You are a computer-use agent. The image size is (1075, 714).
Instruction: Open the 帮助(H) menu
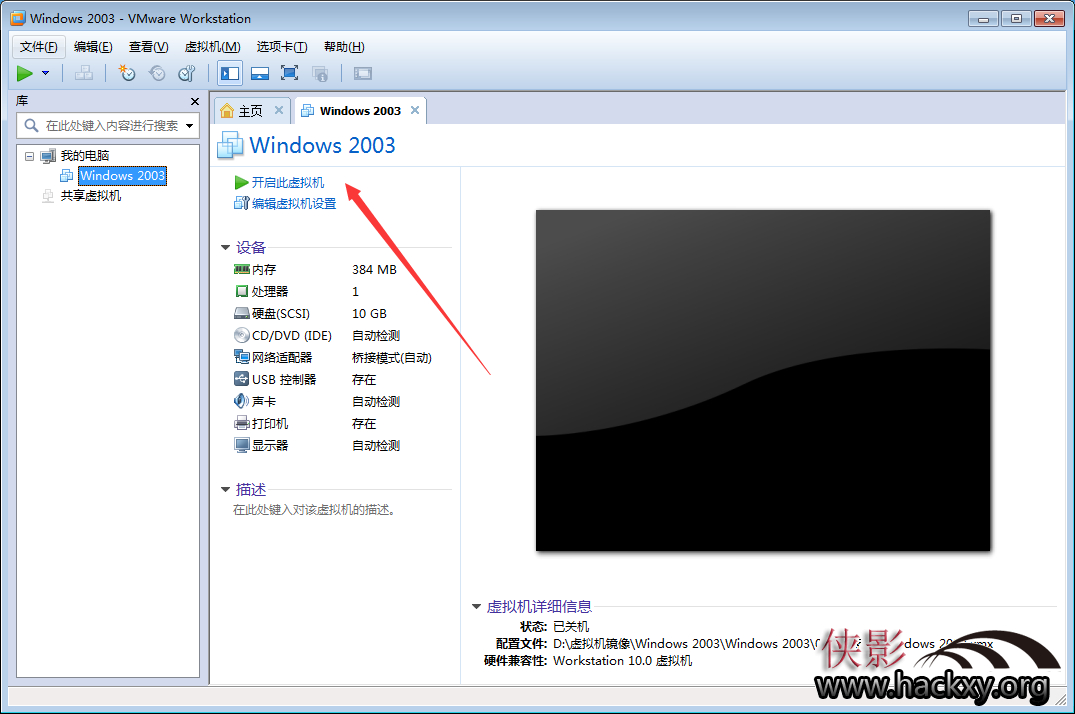click(344, 47)
